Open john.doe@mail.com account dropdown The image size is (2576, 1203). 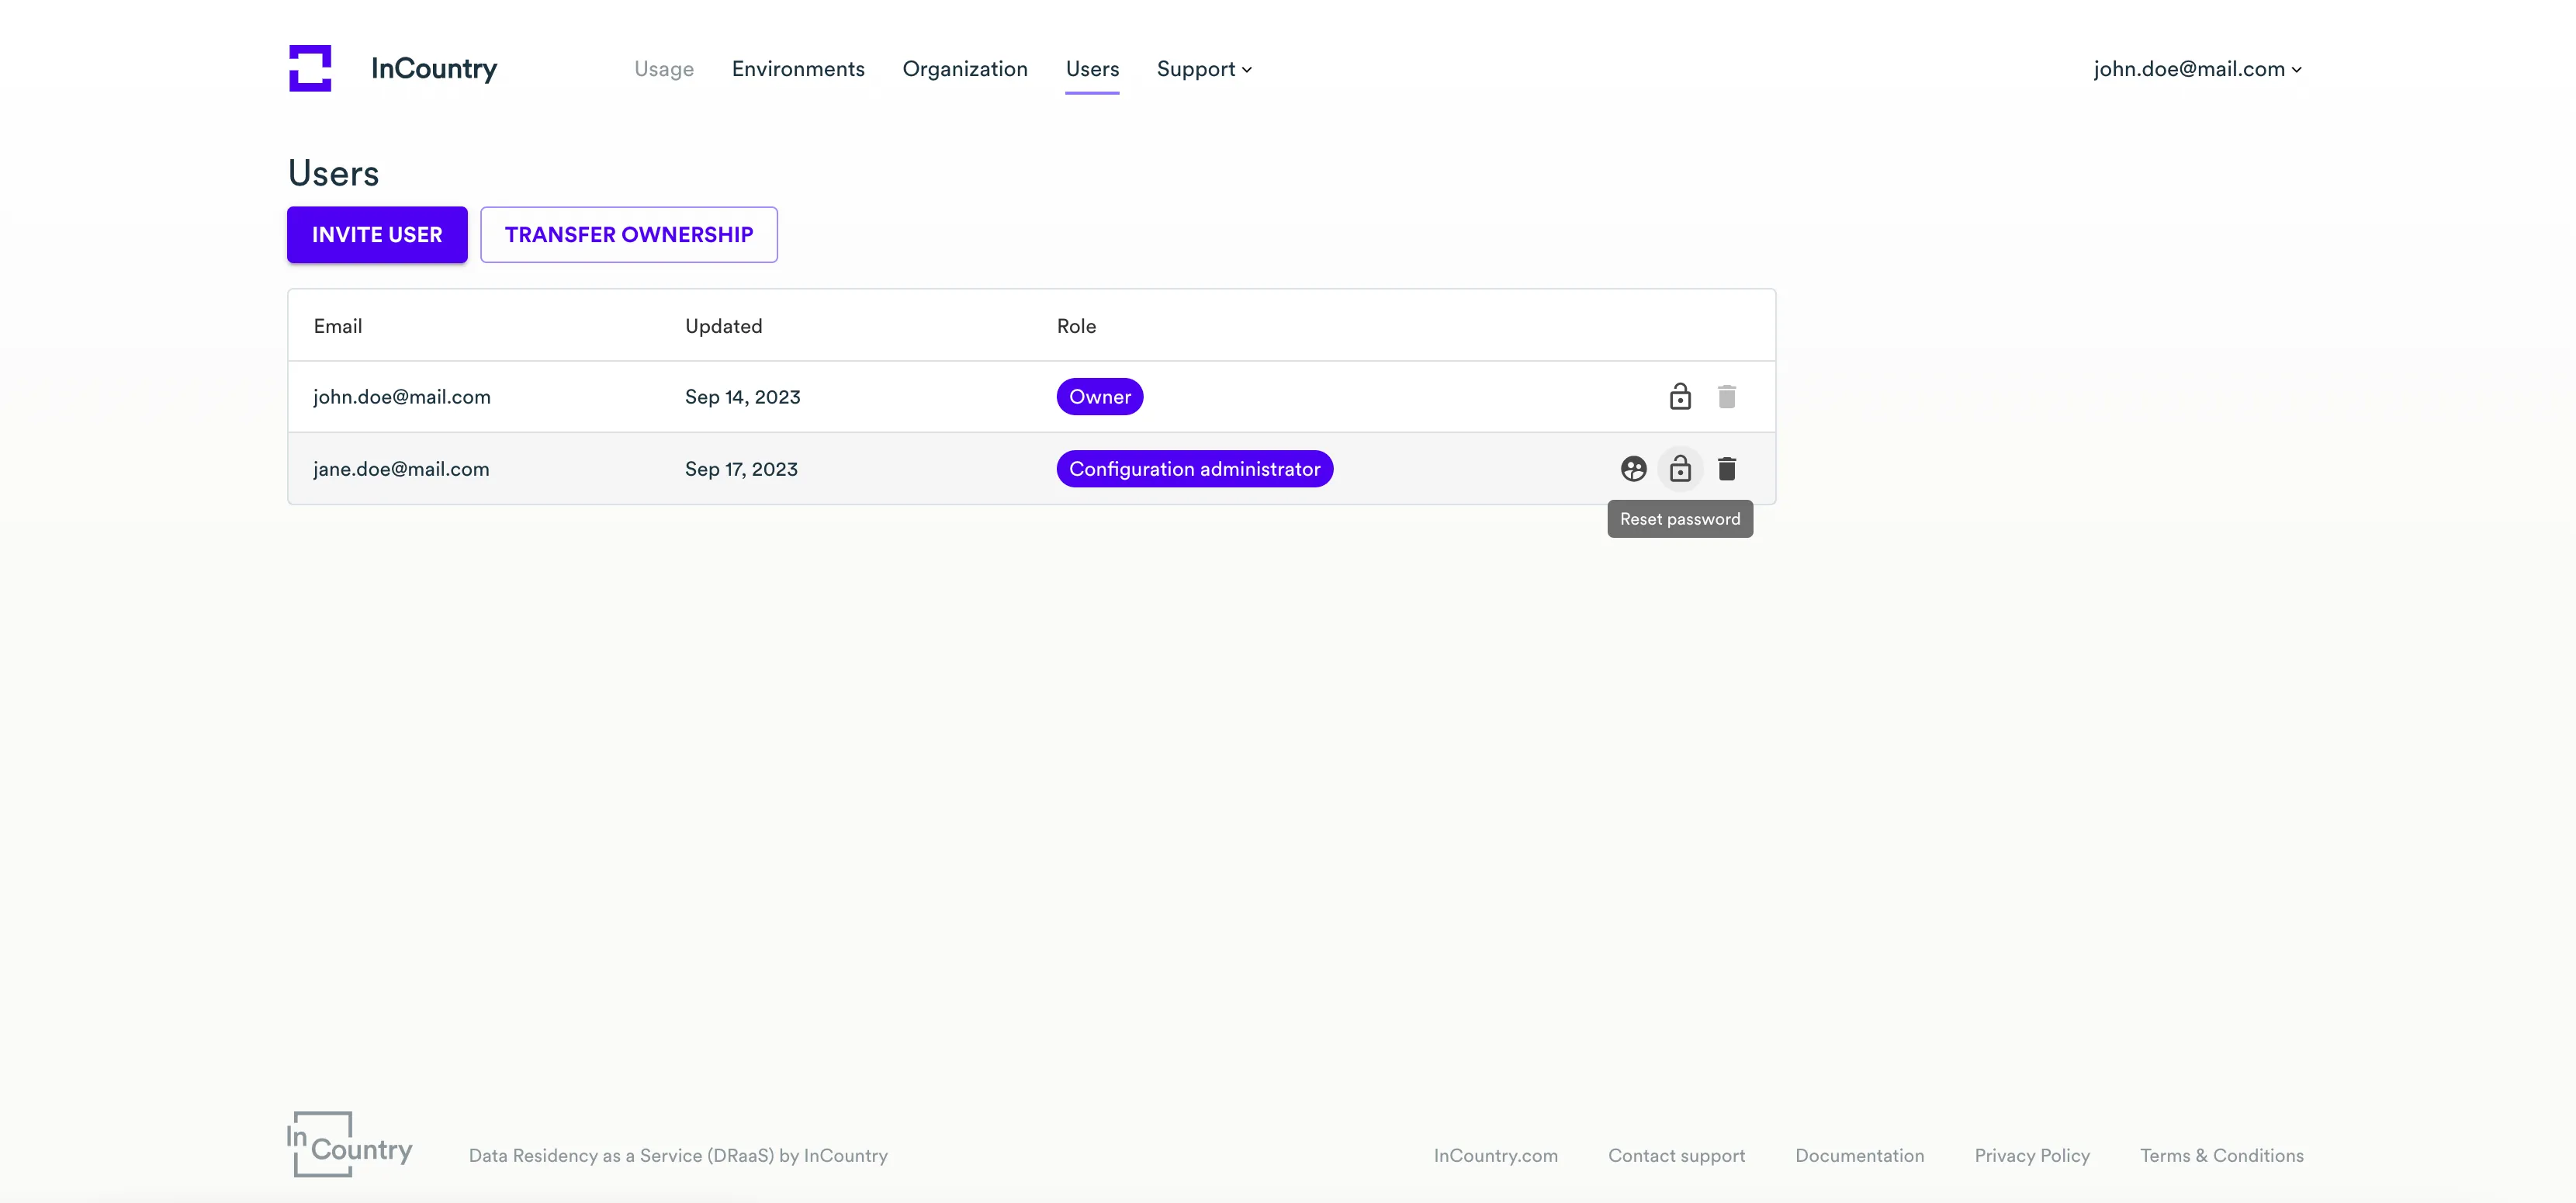[2197, 69]
